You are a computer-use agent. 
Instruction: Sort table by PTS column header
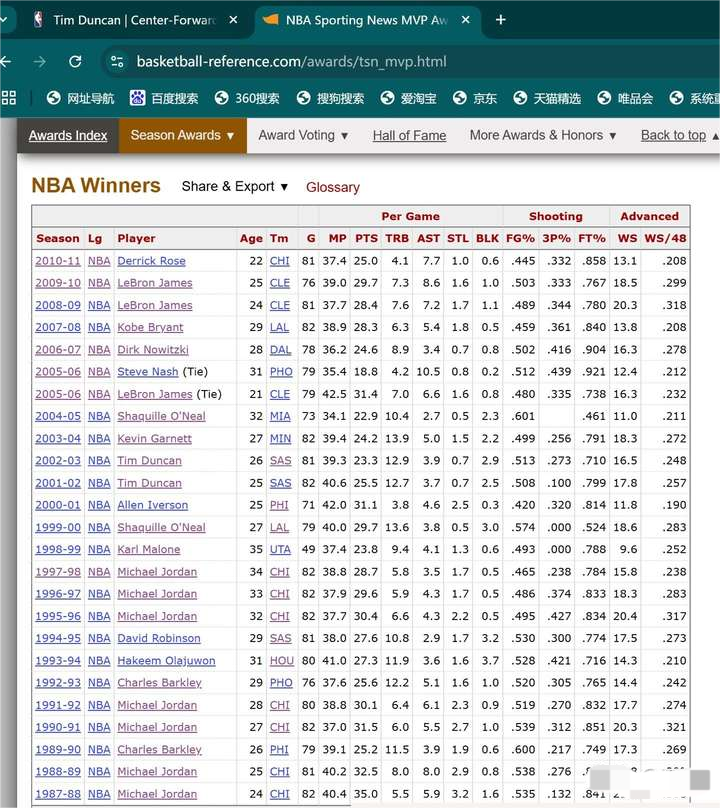click(x=366, y=239)
